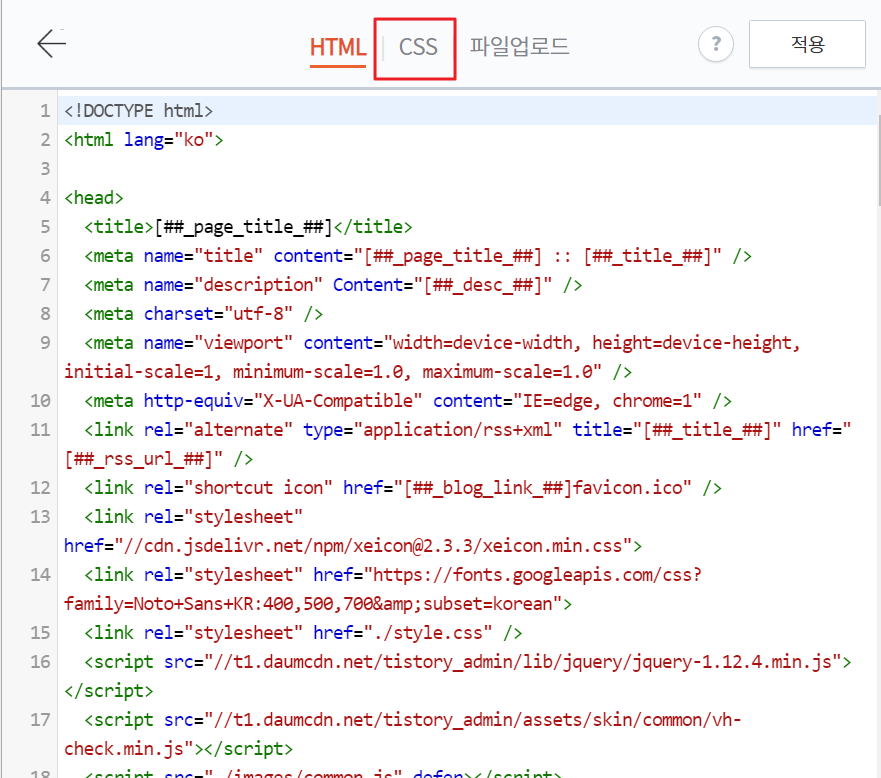Click line number 5 in gutter
Viewport: 881px width, 778px height.
[46, 227]
